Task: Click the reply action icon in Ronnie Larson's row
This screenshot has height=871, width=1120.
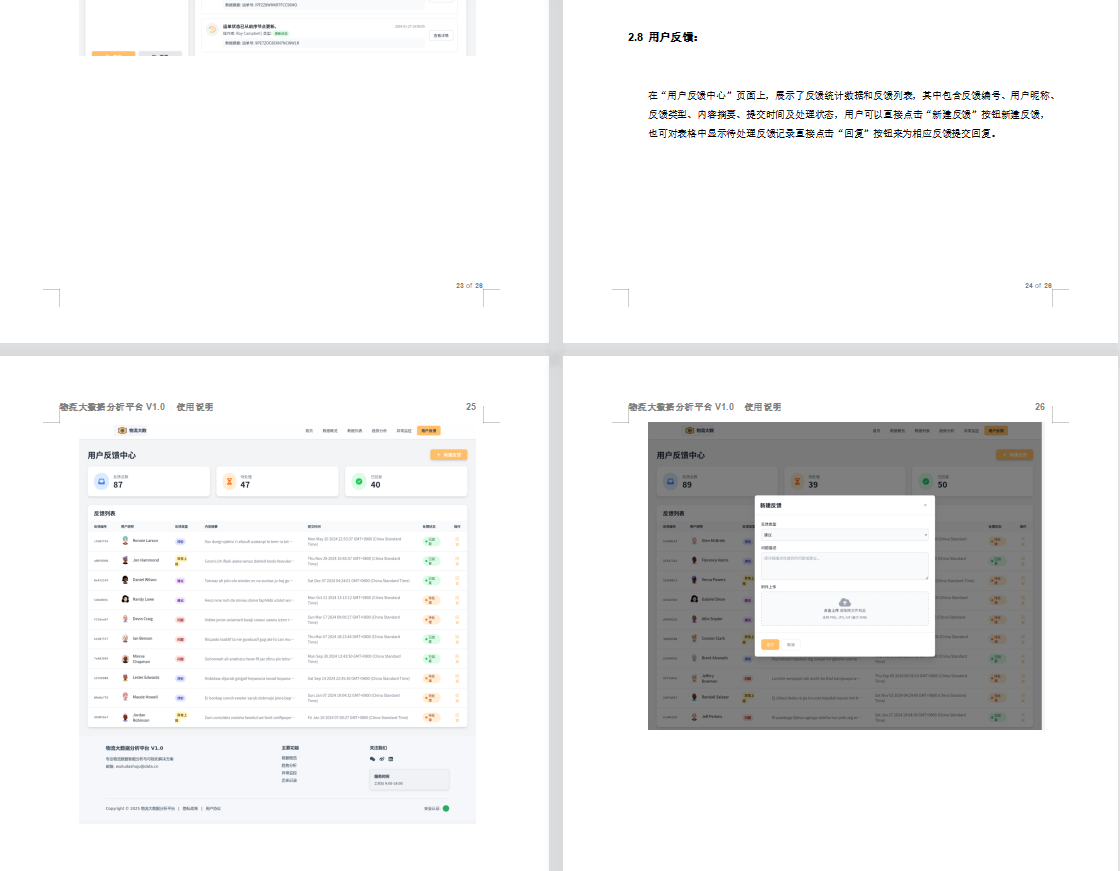Action: [x=458, y=539]
